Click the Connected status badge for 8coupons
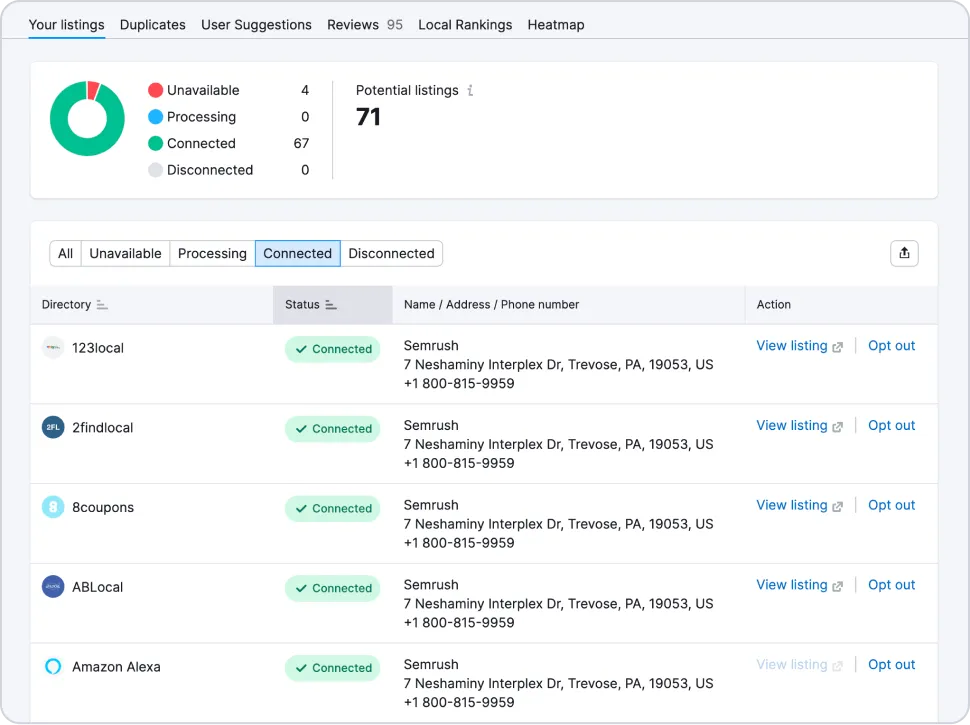Image resolution: width=970 pixels, height=725 pixels. click(x=333, y=508)
